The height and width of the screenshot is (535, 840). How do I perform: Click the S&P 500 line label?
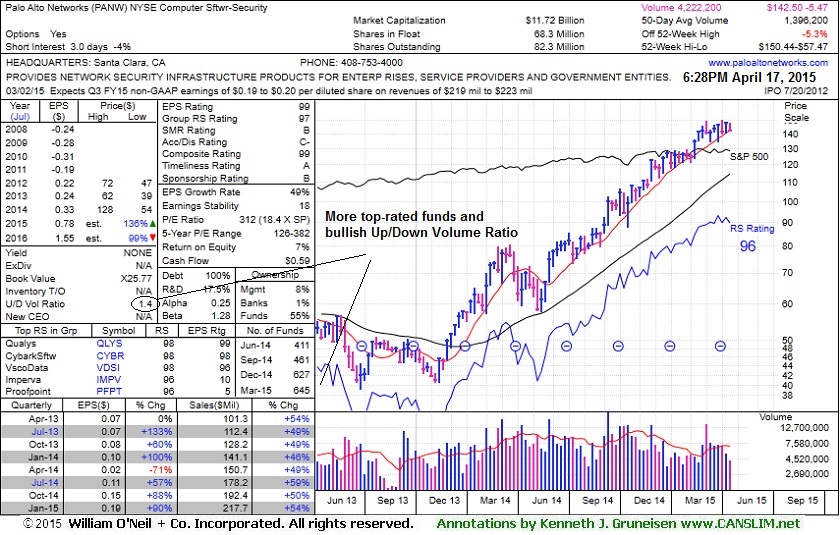point(749,156)
